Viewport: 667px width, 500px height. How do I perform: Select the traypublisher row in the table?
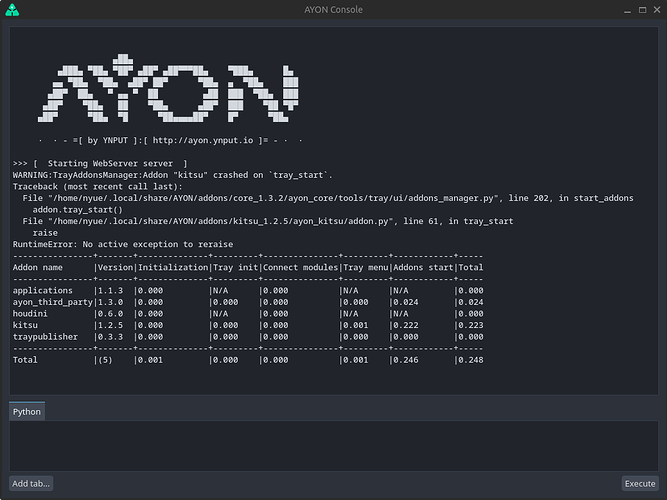pyautogui.click(x=247, y=337)
